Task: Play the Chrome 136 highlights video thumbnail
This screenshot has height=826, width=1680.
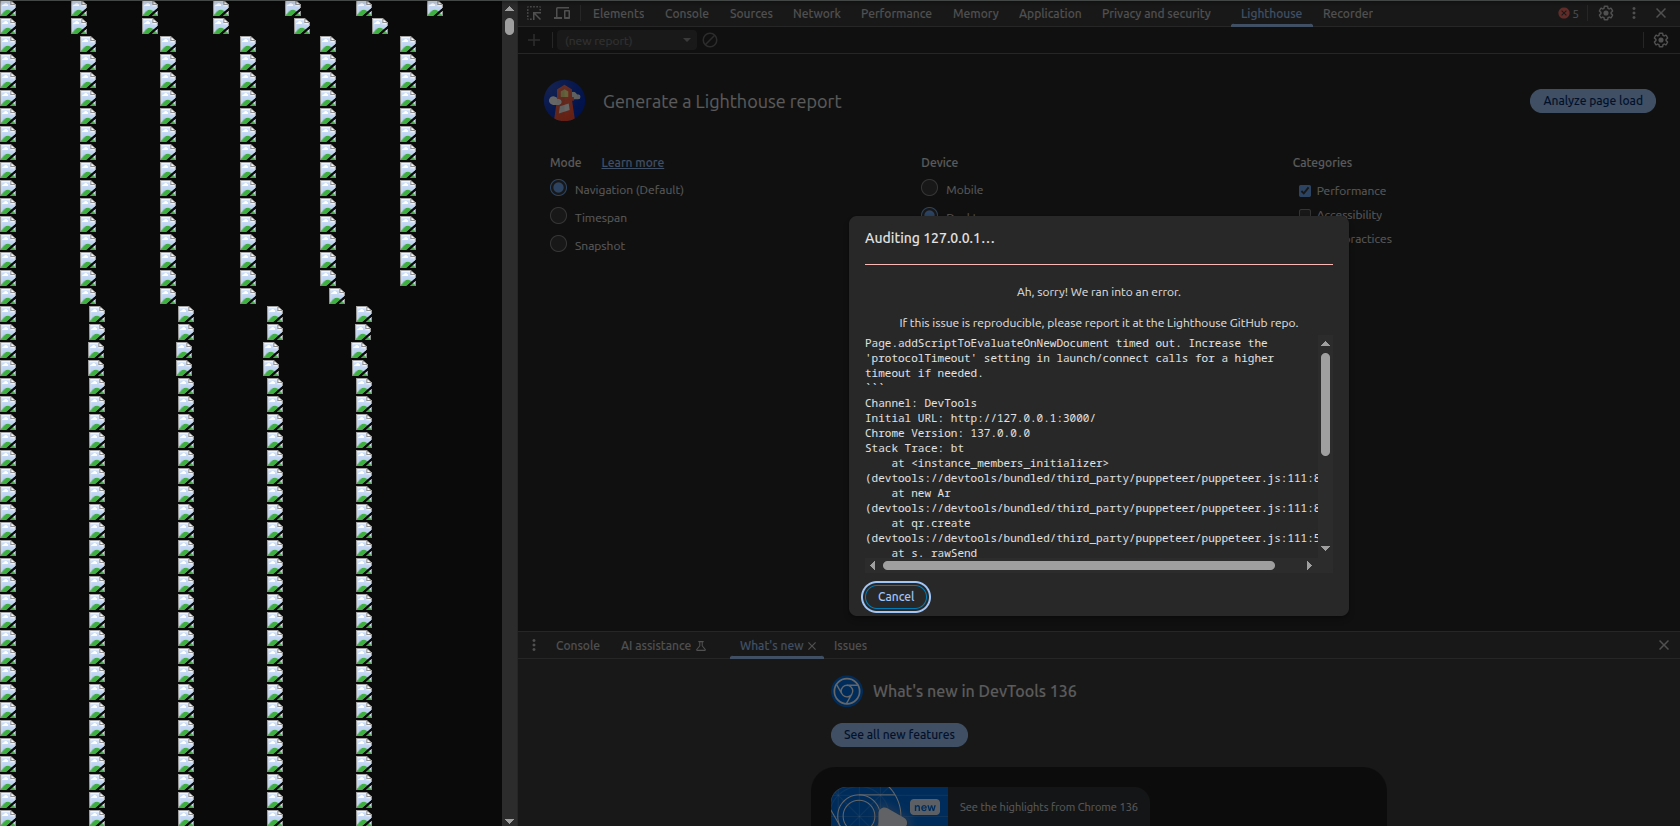Action: [889, 807]
